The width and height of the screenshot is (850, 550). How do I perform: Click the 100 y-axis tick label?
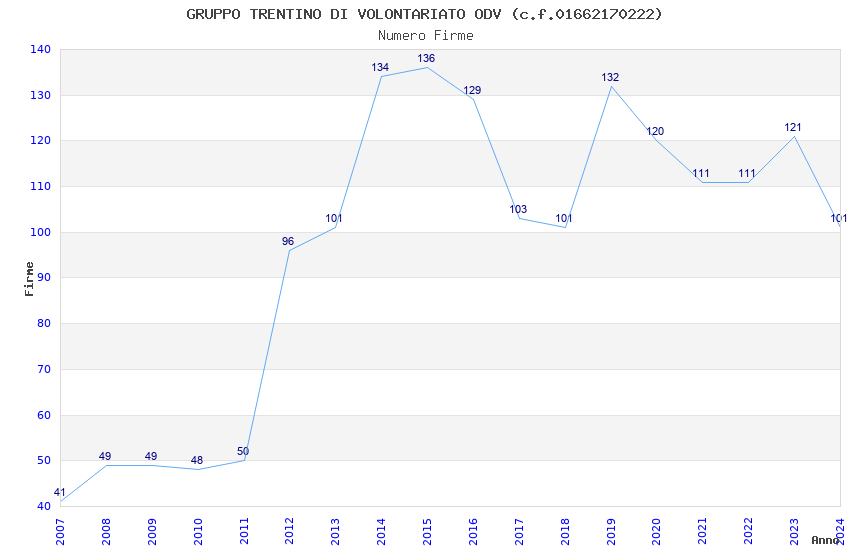[41, 232]
